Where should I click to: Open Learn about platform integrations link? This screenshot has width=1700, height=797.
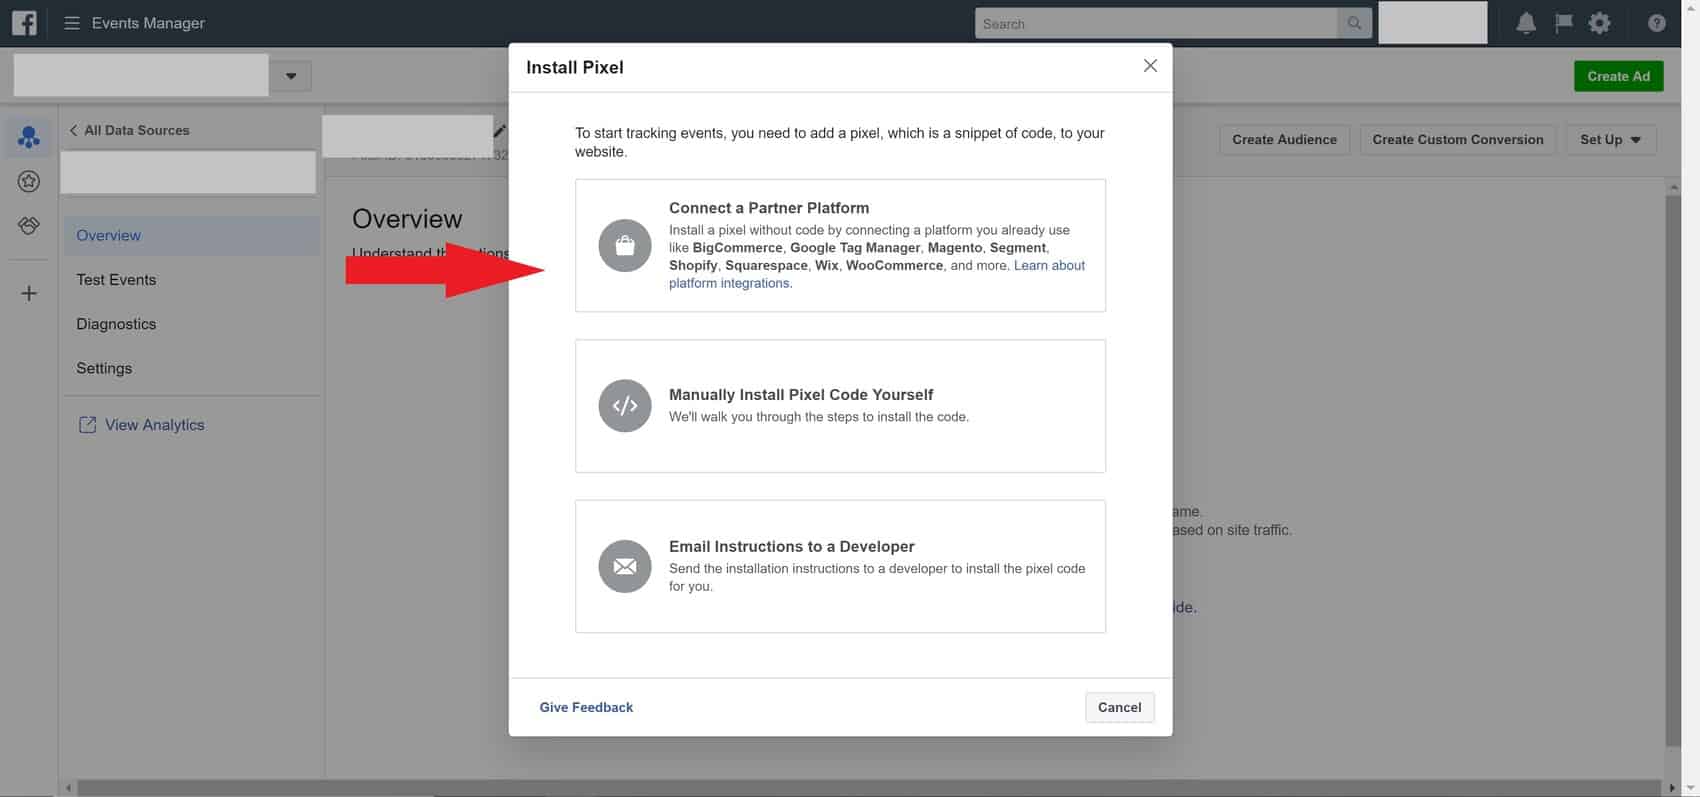point(1049,265)
